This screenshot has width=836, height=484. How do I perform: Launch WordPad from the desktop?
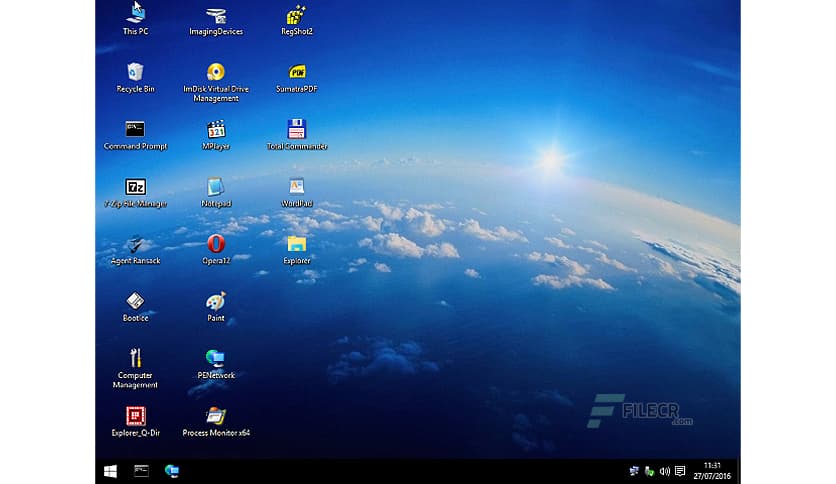(x=296, y=192)
